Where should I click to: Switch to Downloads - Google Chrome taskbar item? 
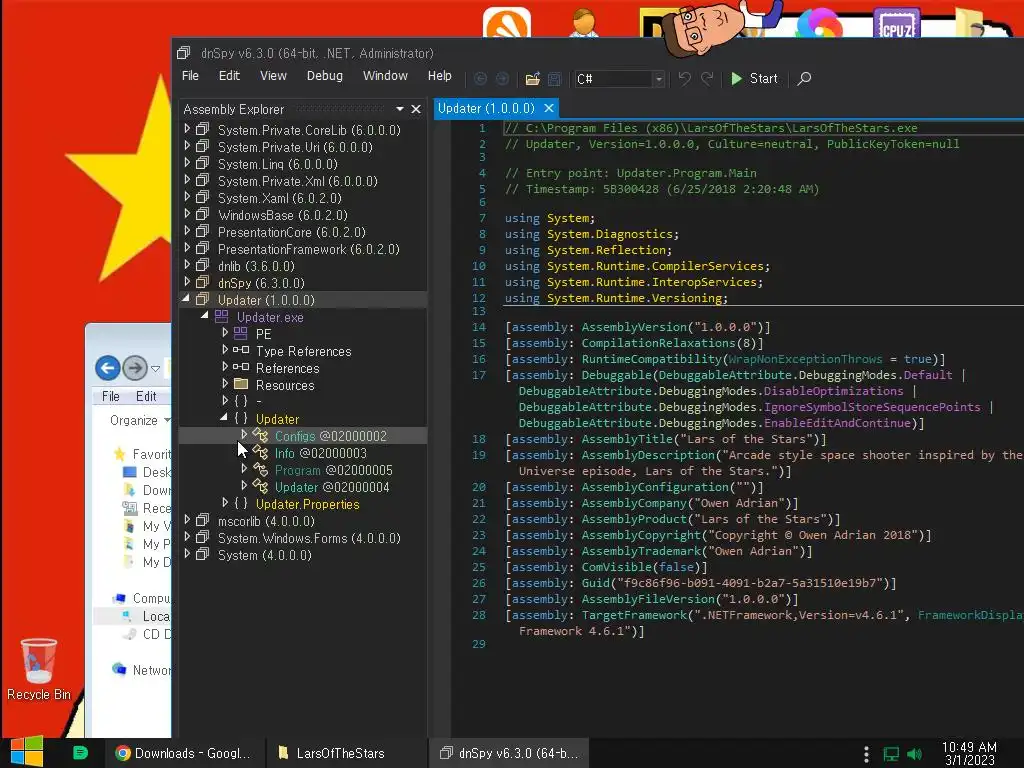185,753
